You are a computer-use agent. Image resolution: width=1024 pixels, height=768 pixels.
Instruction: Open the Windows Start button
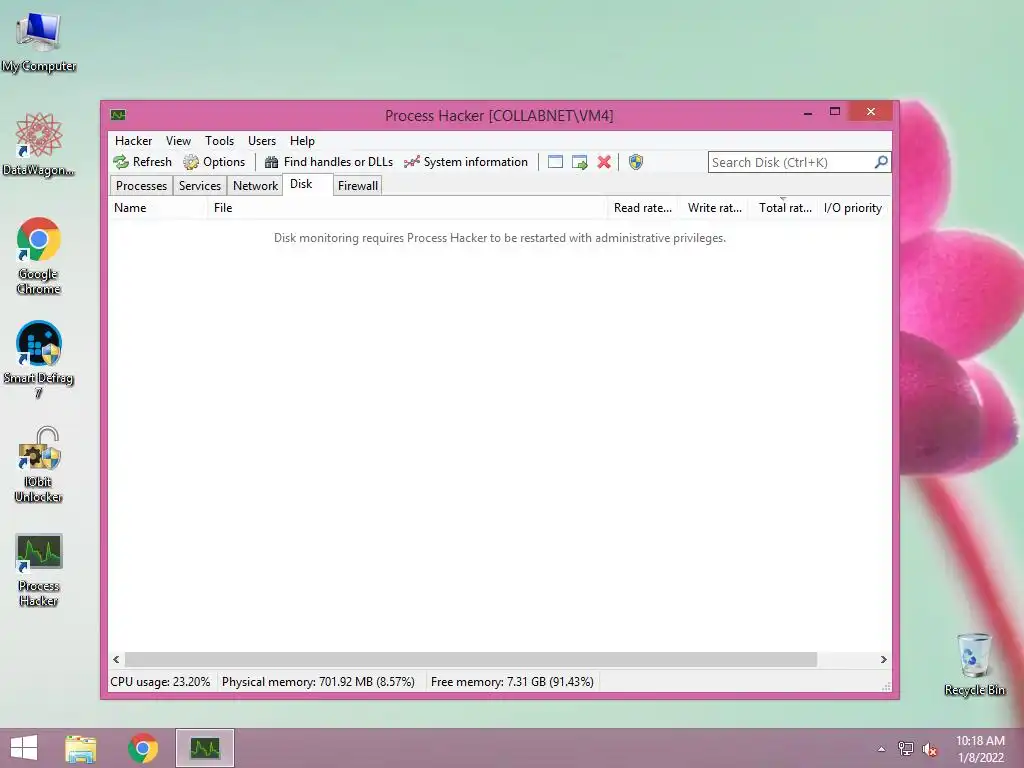[24, 748]
